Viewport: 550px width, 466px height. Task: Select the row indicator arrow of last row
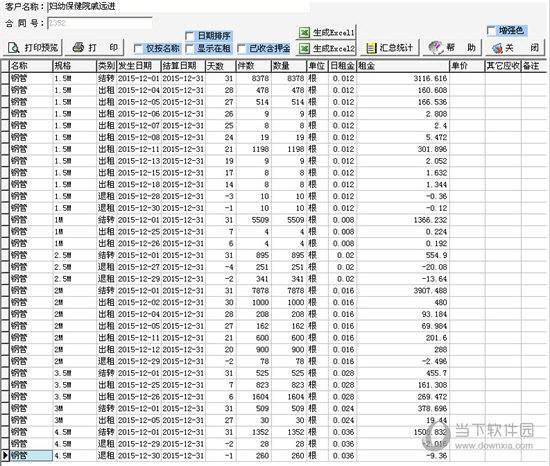5,456
